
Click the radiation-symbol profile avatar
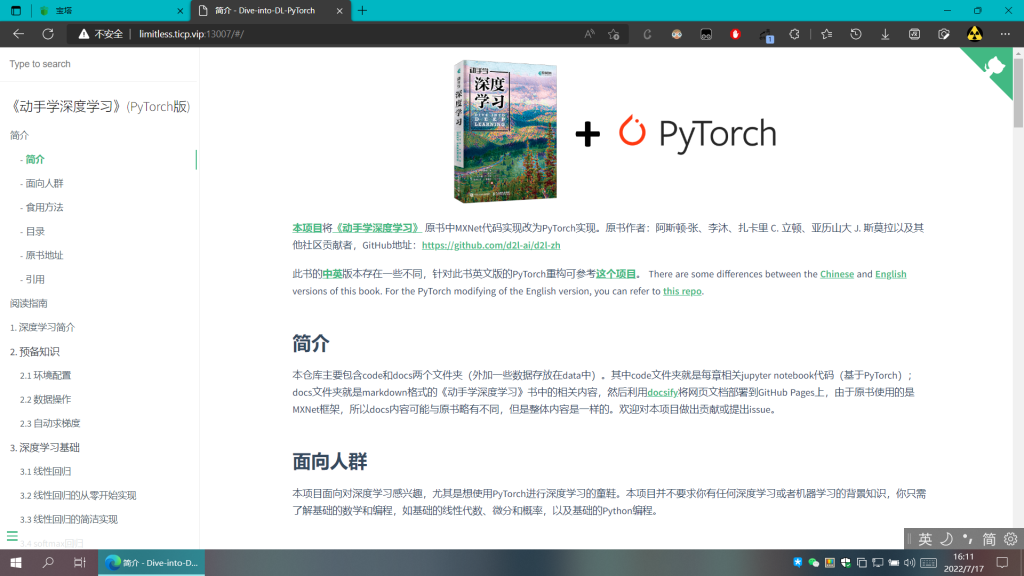click(974, 34)
